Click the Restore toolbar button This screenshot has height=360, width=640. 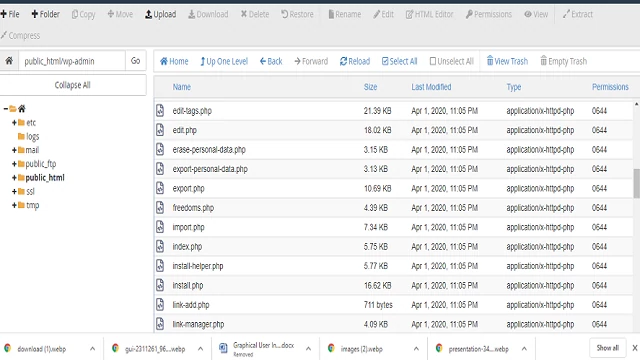tap(297, 14)
